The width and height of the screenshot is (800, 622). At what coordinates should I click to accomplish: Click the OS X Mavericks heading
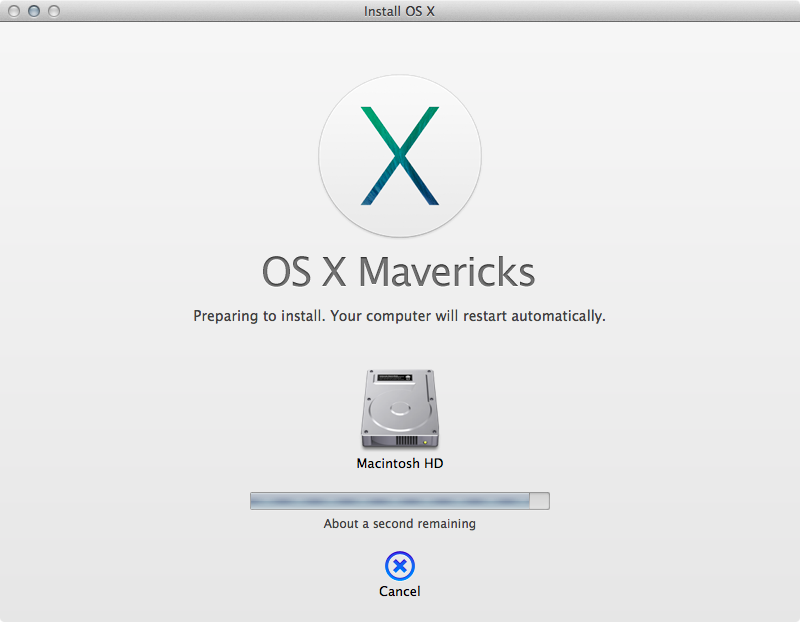point(400,271)
